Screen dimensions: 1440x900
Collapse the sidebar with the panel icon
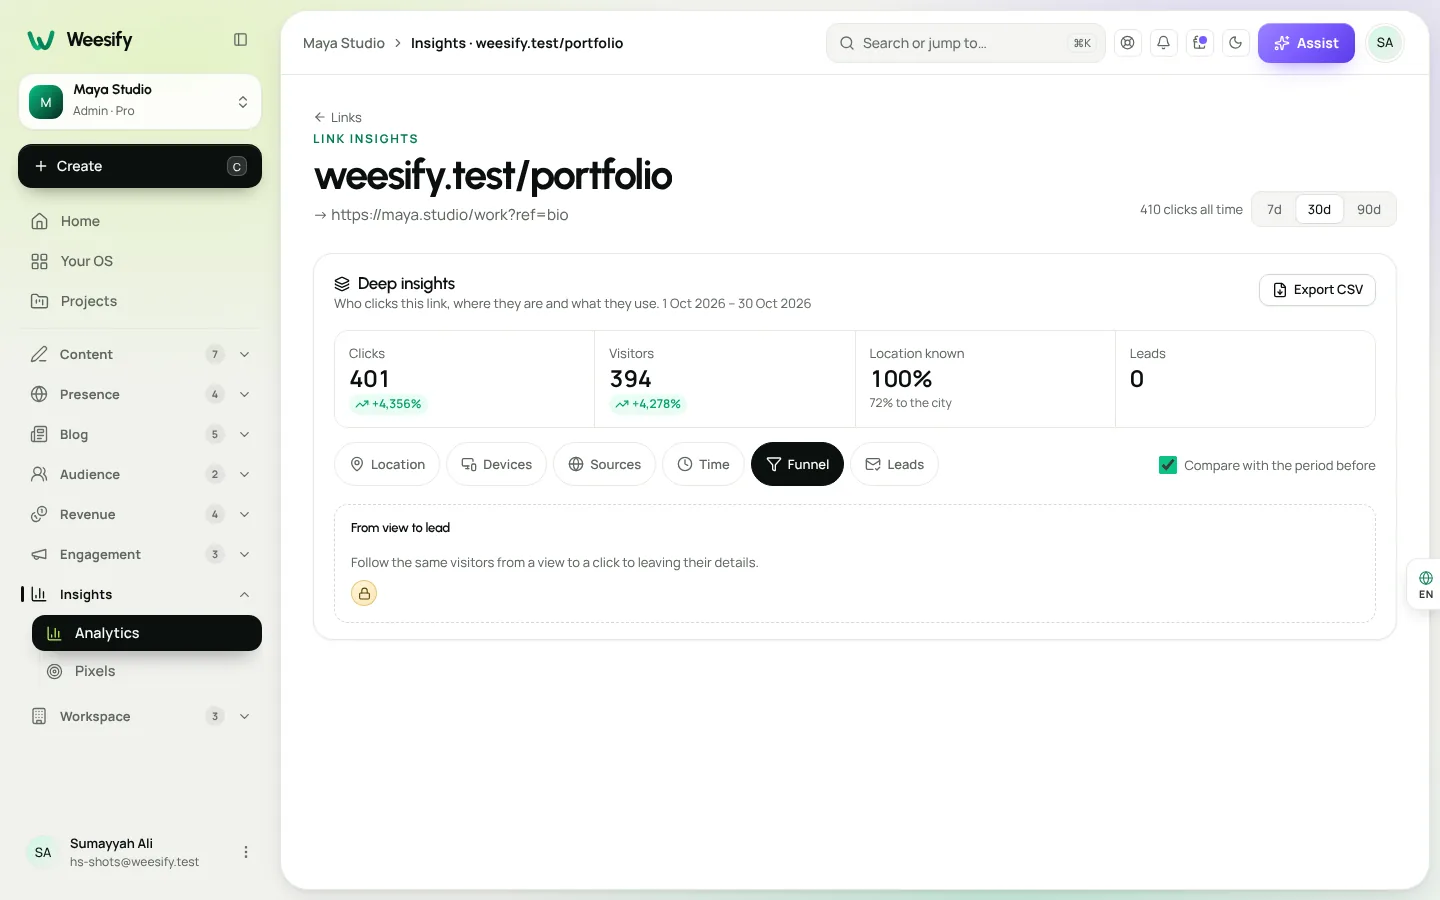pyautogui.click(x=240, y=40)
